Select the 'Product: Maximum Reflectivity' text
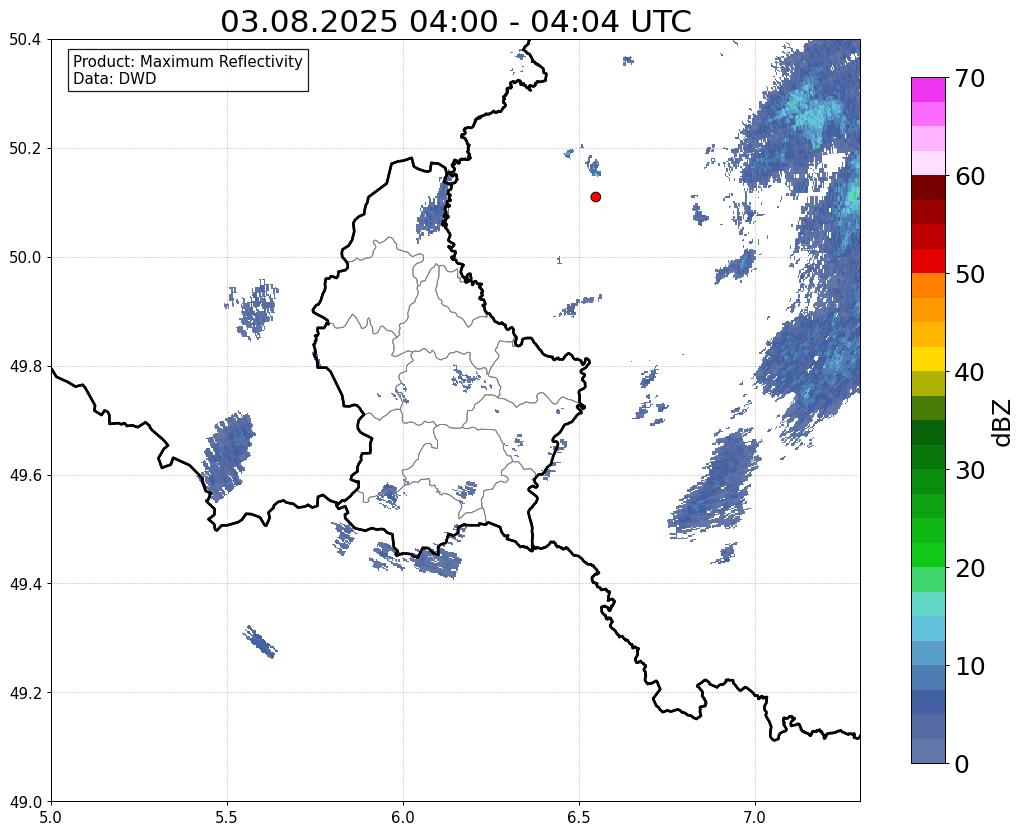Image resolution: width=1023 pixels, height=834 pixels. (188, 61)
